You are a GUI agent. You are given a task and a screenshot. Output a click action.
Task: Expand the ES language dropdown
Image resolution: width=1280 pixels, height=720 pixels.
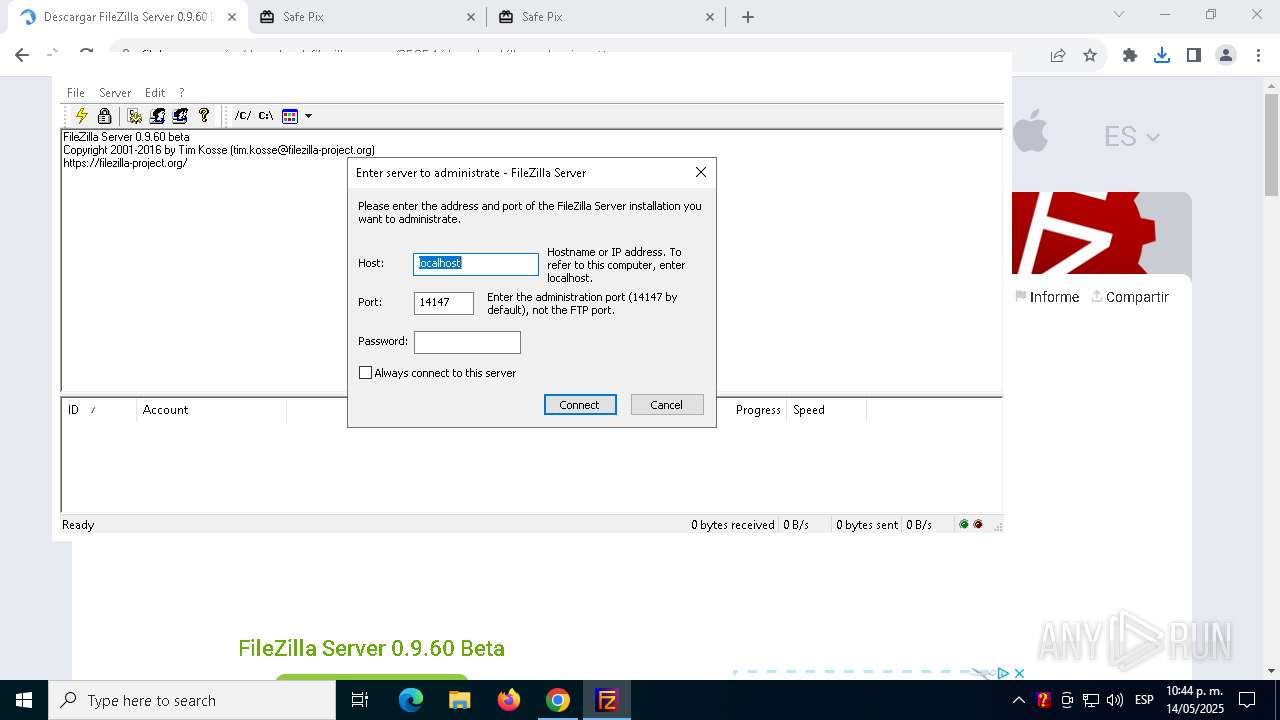pos(1132,136)
